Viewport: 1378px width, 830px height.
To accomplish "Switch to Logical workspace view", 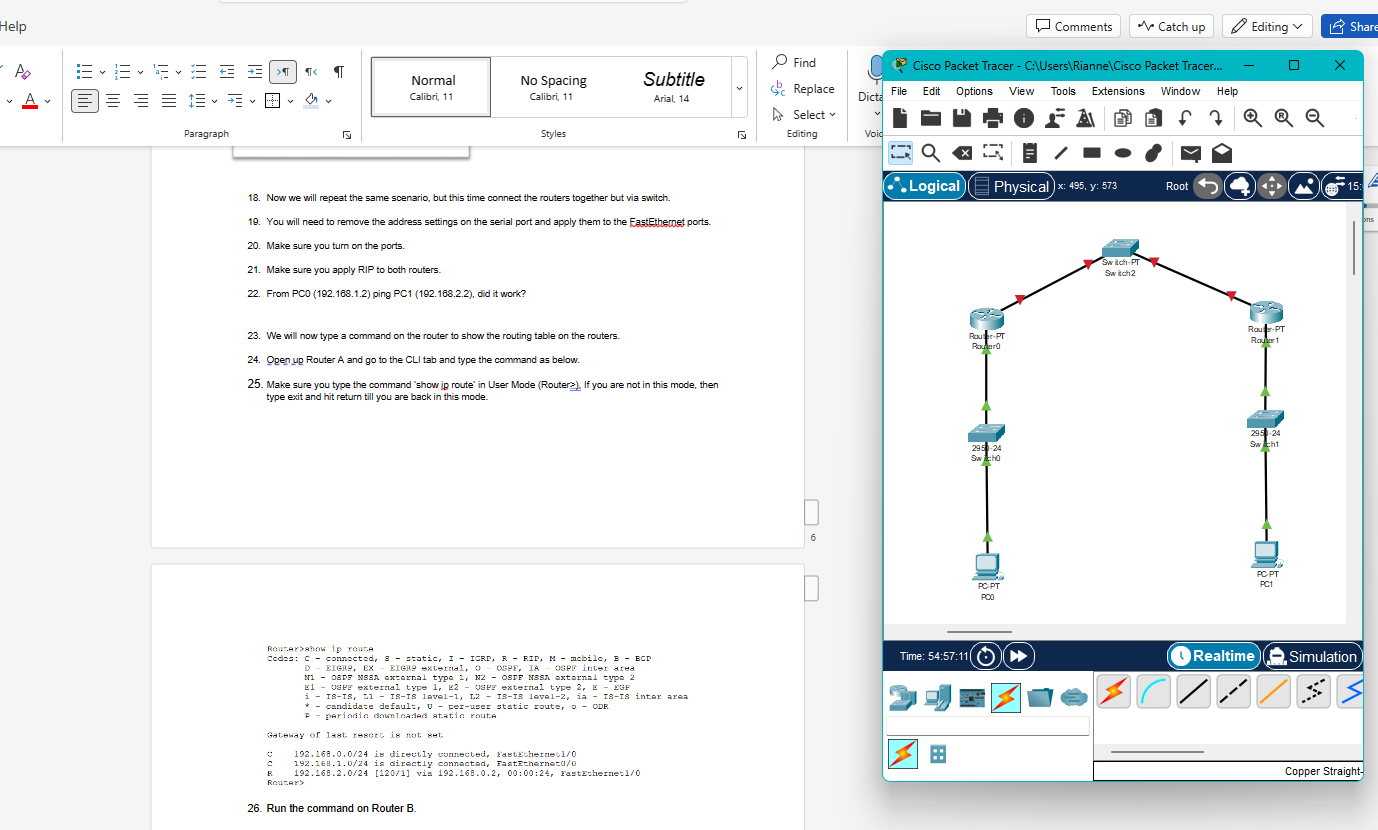I will (924, 186).
